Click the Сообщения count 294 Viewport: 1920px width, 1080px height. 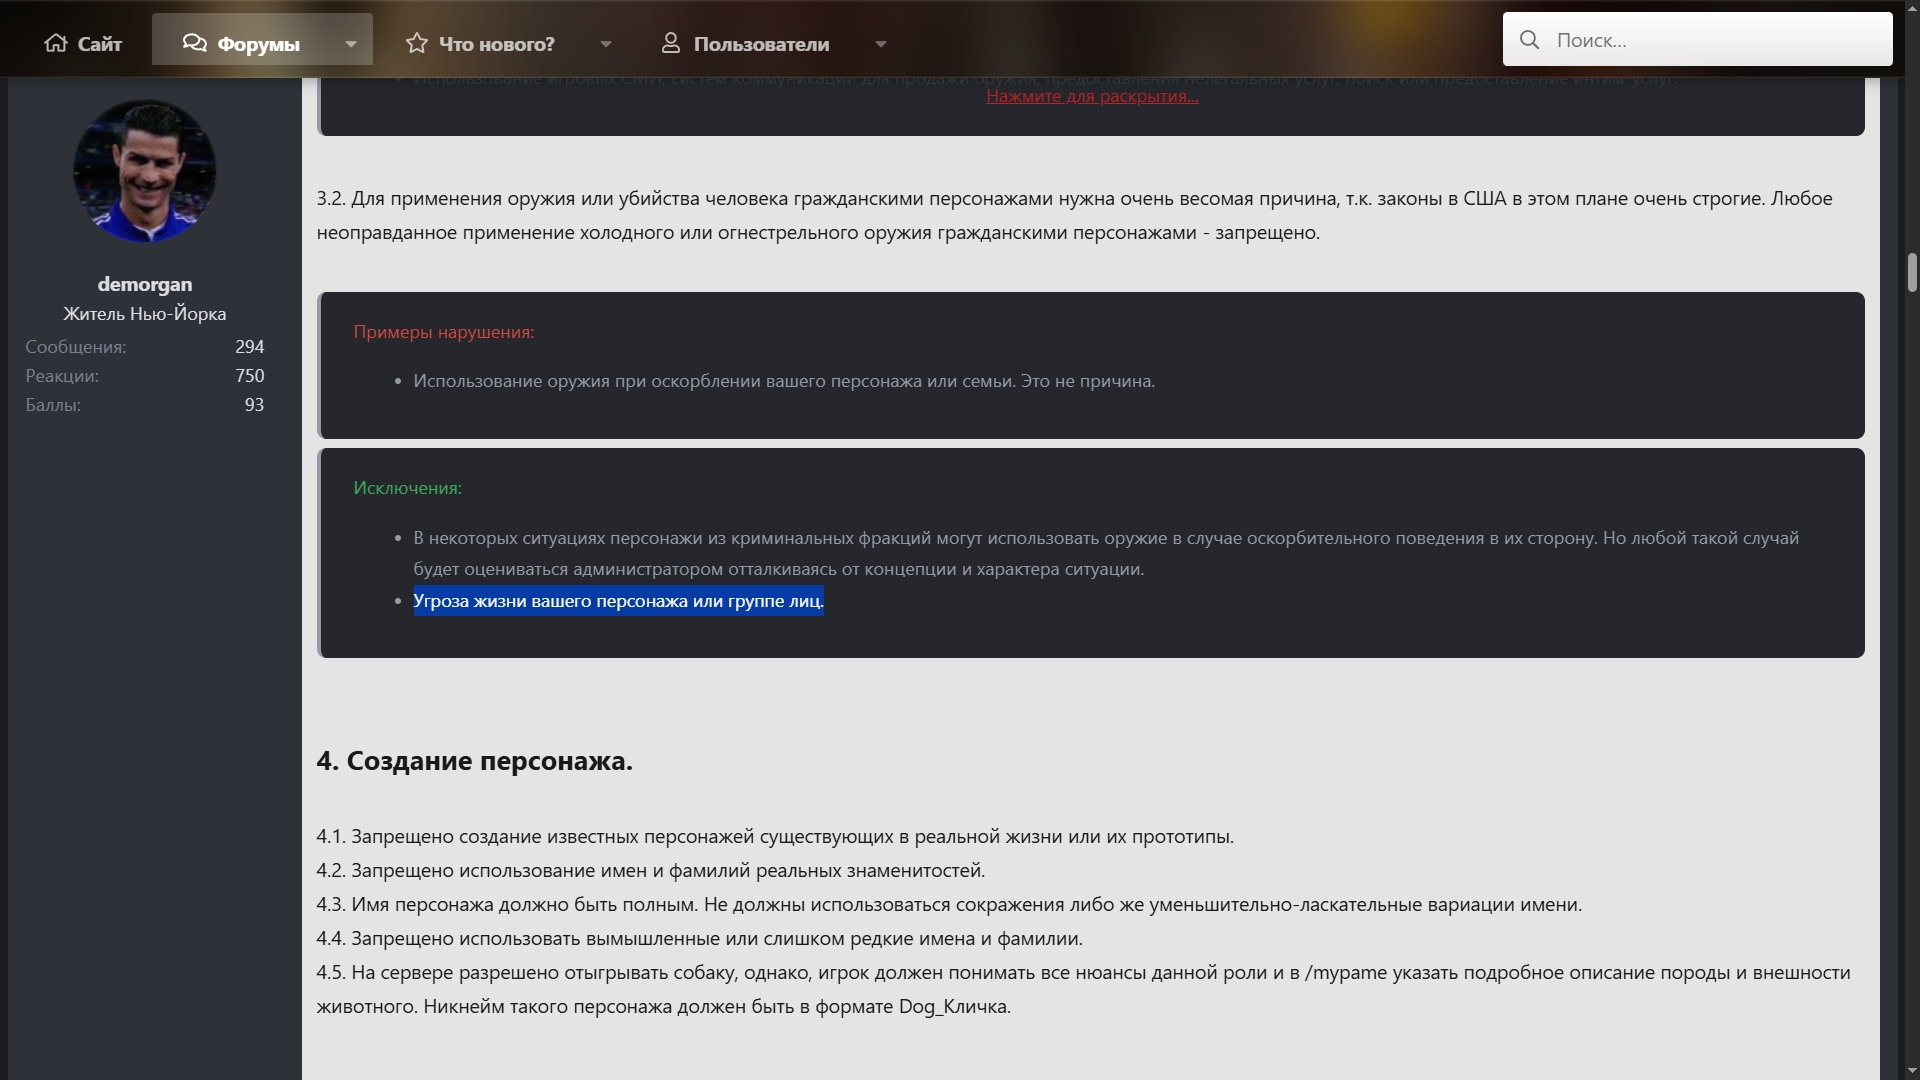[x=249, y=347]
